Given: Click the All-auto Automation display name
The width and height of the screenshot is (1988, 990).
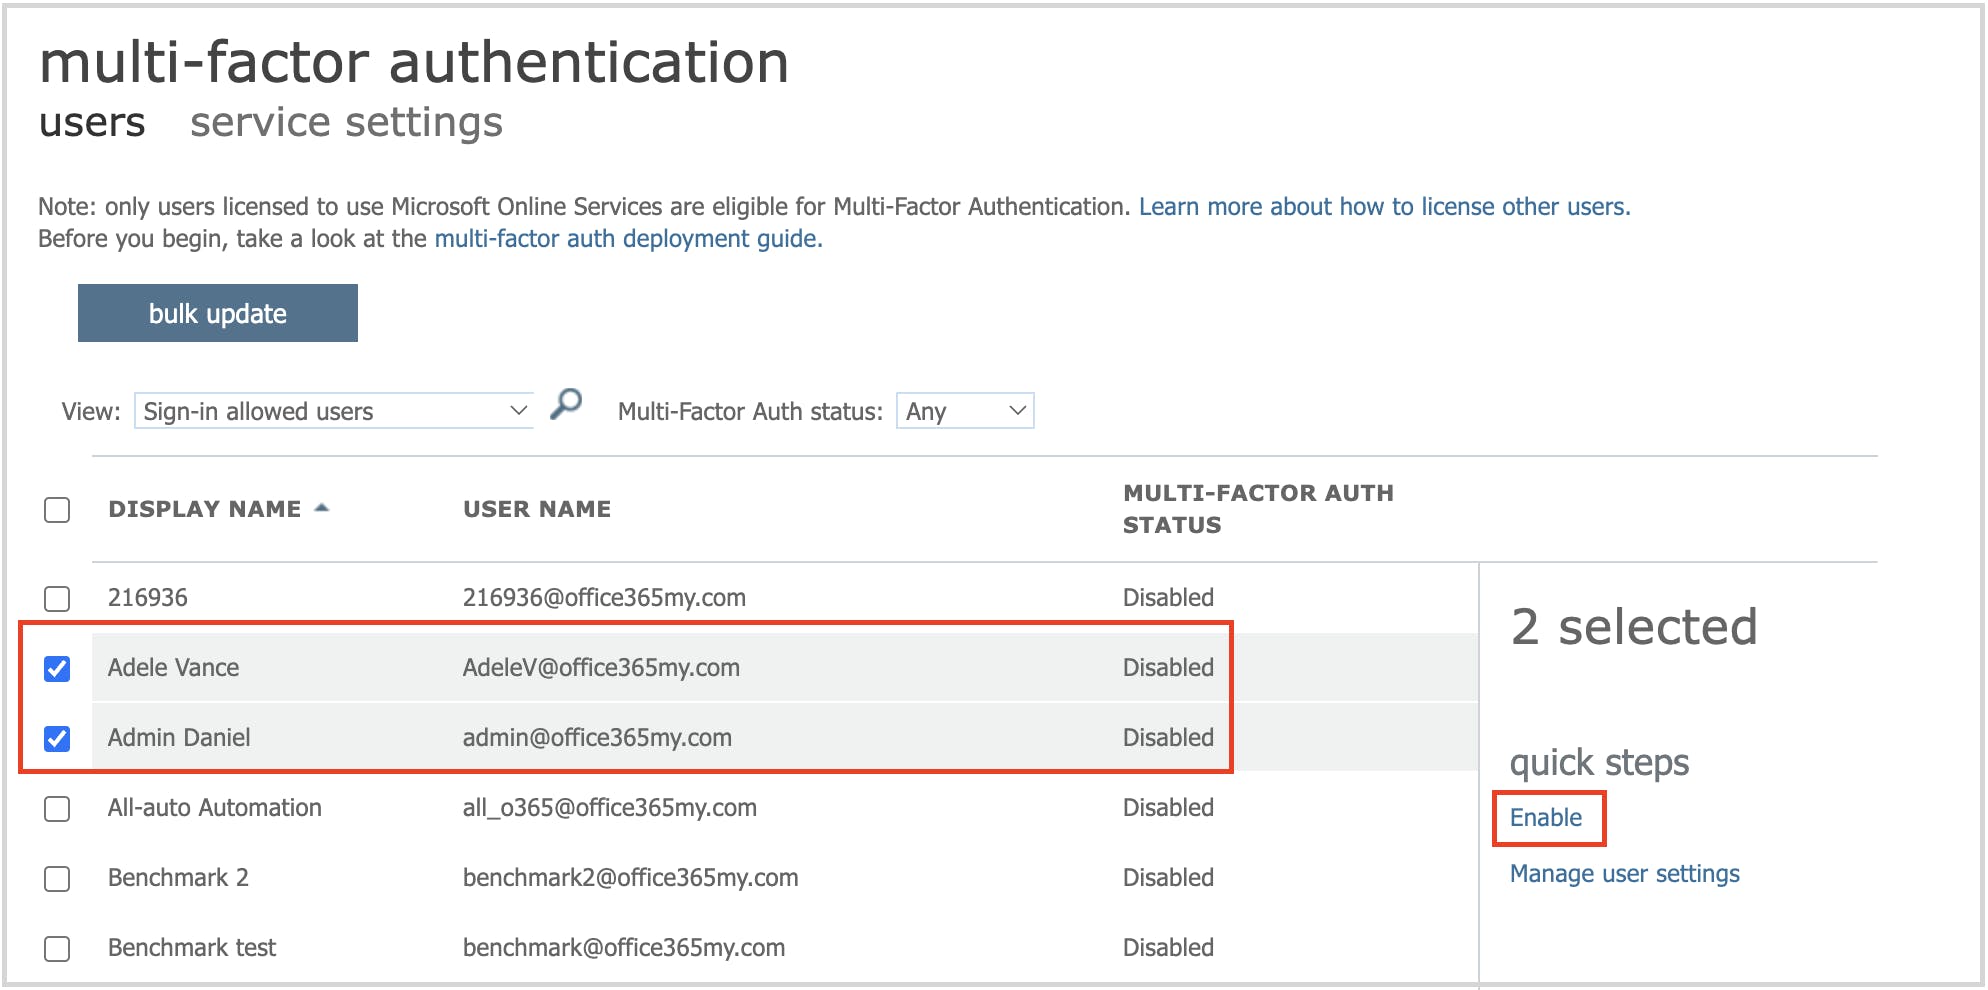Looking at the screenshot, I should tap(215, 807).
